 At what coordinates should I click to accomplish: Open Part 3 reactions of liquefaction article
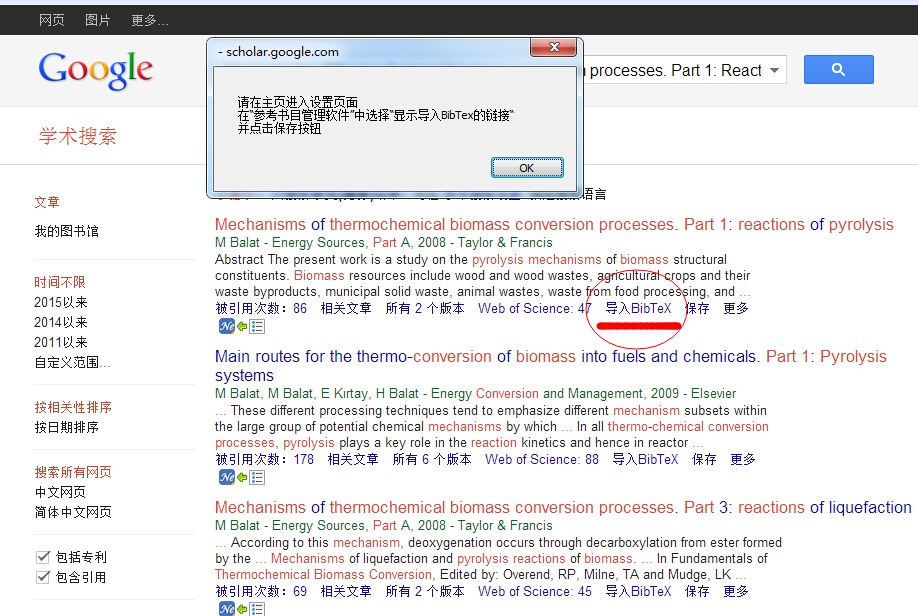563,508
